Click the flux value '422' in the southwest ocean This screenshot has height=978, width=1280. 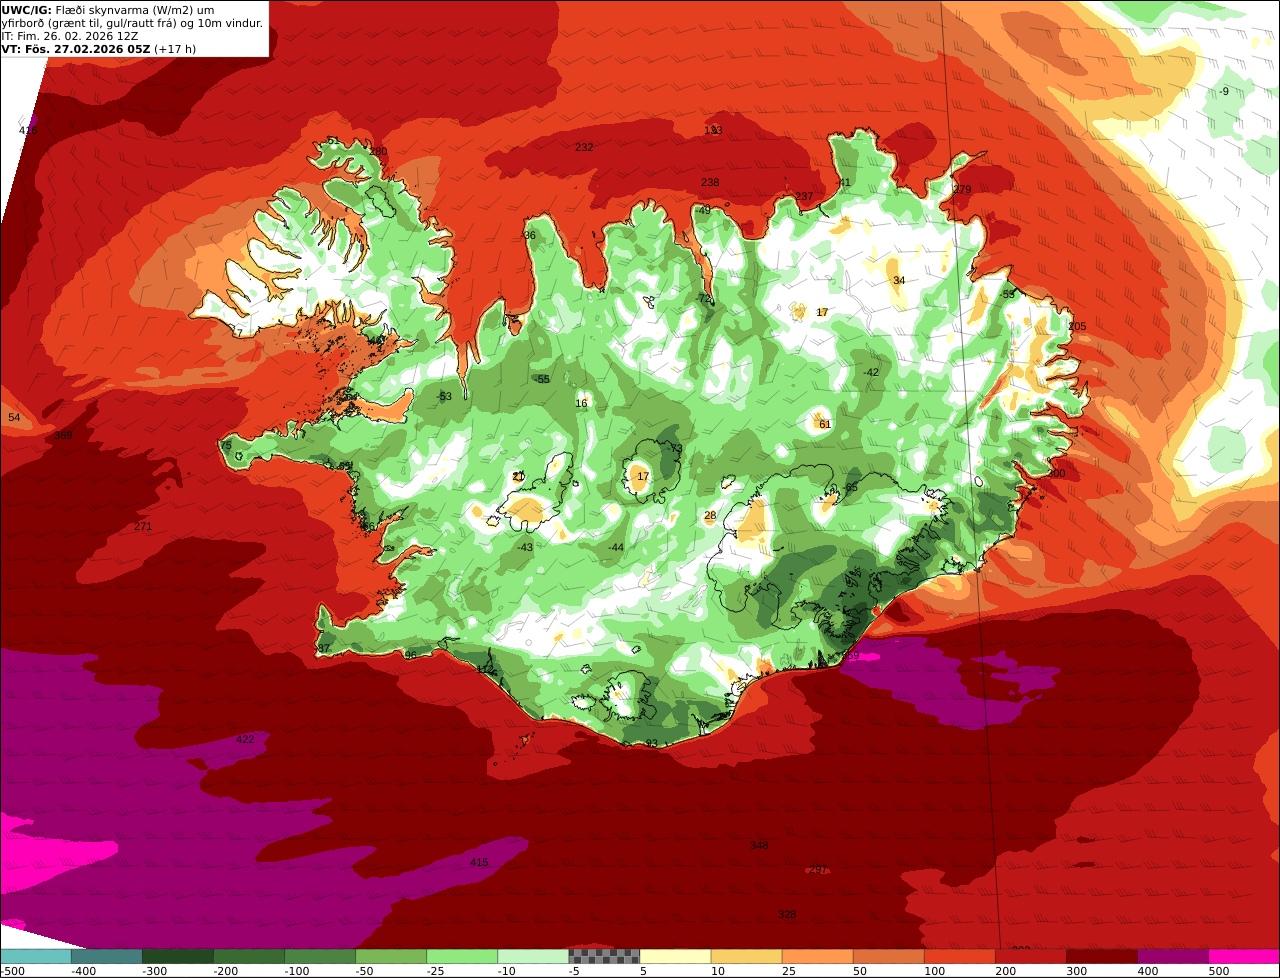pos(245,740)
